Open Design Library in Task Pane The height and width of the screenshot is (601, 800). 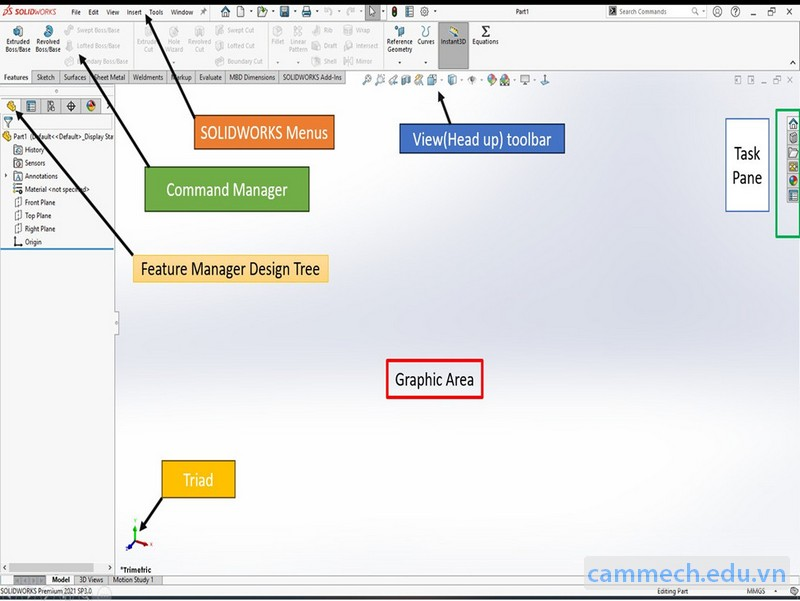click(x=793, y=138)
